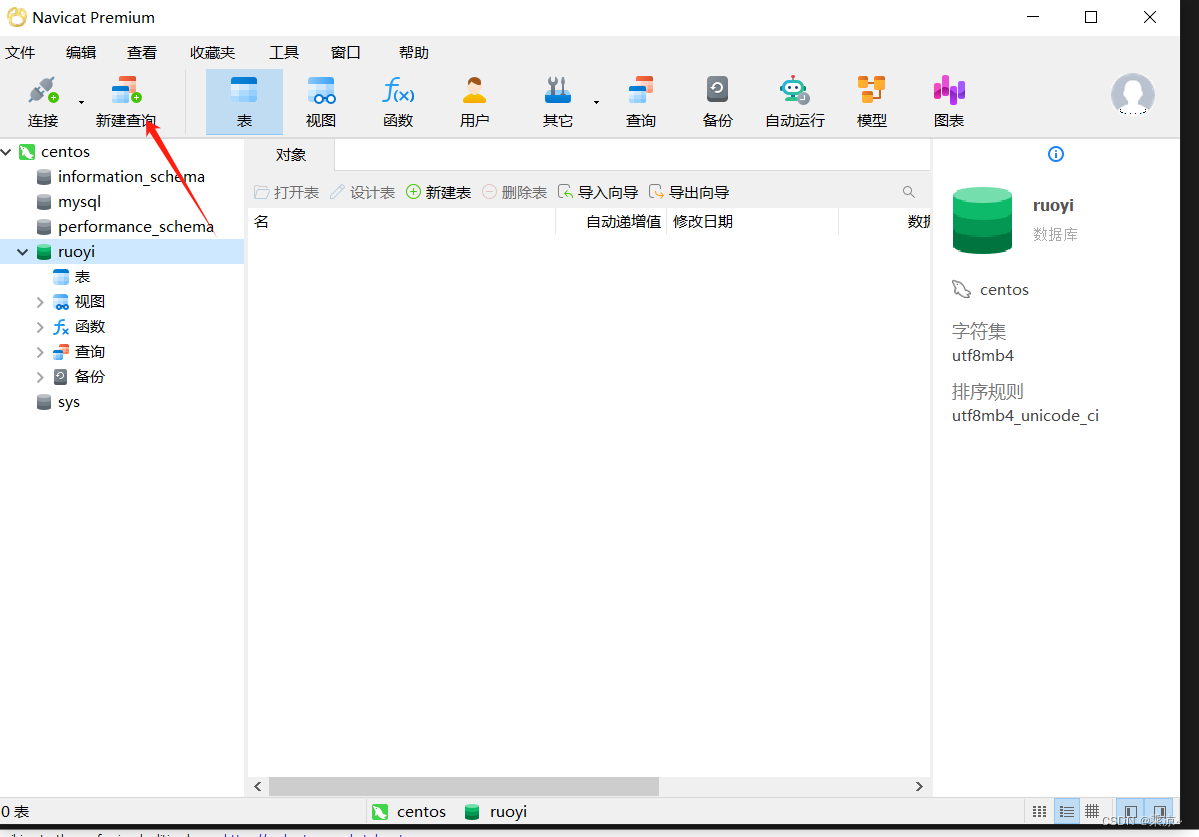The image size is (1199, 837).
Task: Click the info icon in right panel
Action: click(1056, 154)
